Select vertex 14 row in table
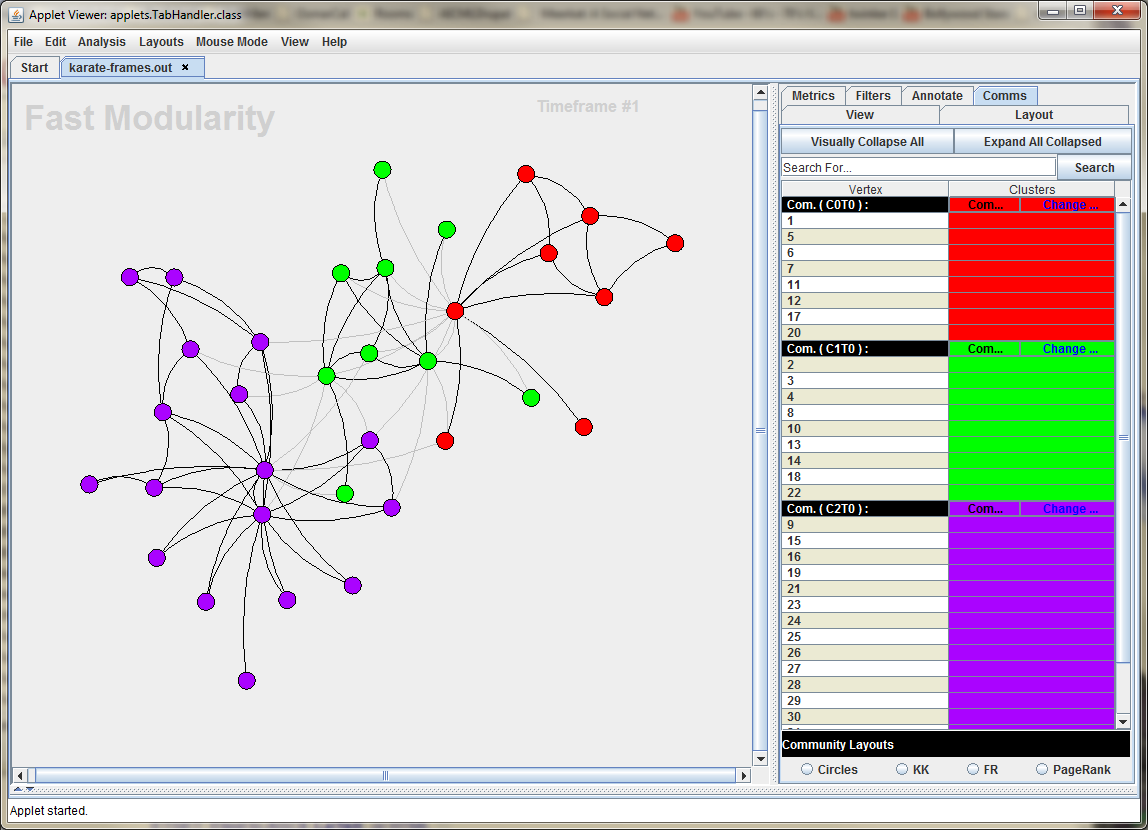 (x=947, y=461)
